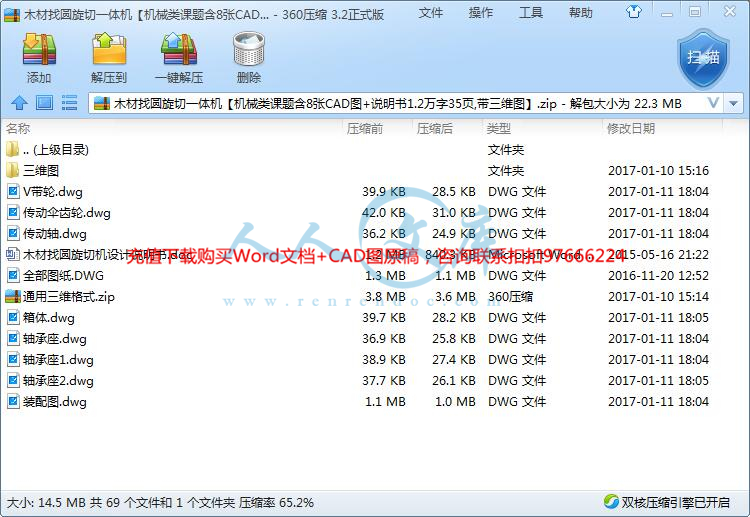Close the 360压缩 window
The image size is (750, 517).
(730, 11)
